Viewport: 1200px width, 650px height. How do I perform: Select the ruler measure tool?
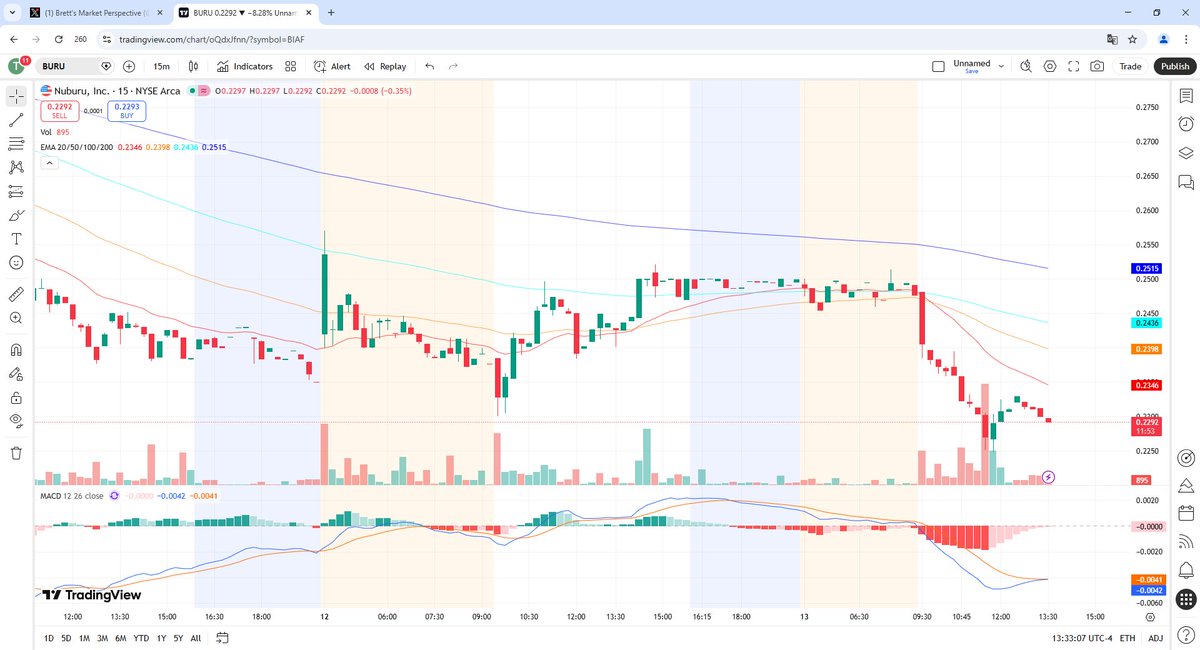point(17,294)
